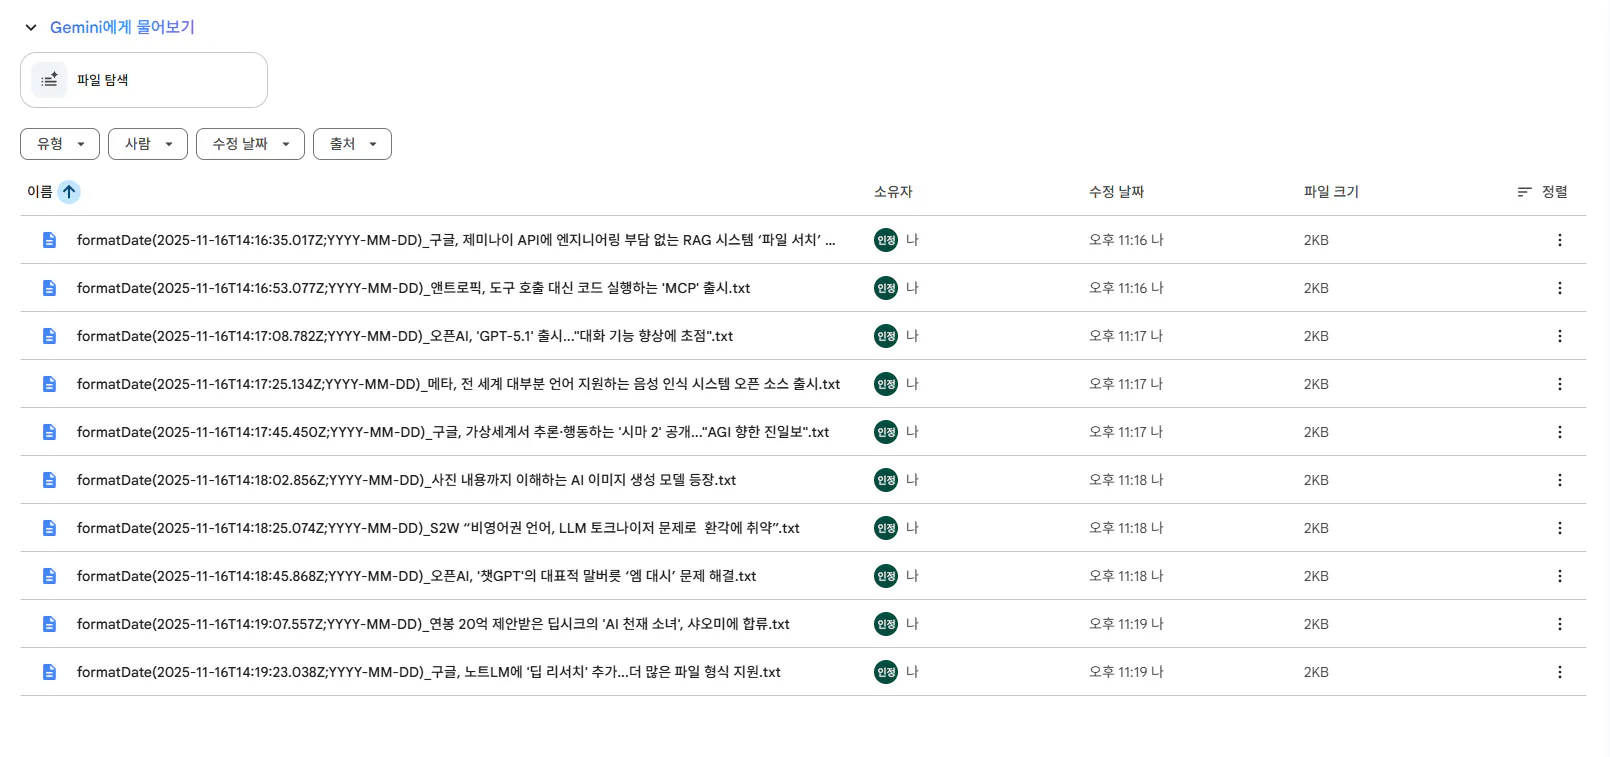Click the file icon for the 앤트로픽 'MCP' 출시 file

pos(49,288)
